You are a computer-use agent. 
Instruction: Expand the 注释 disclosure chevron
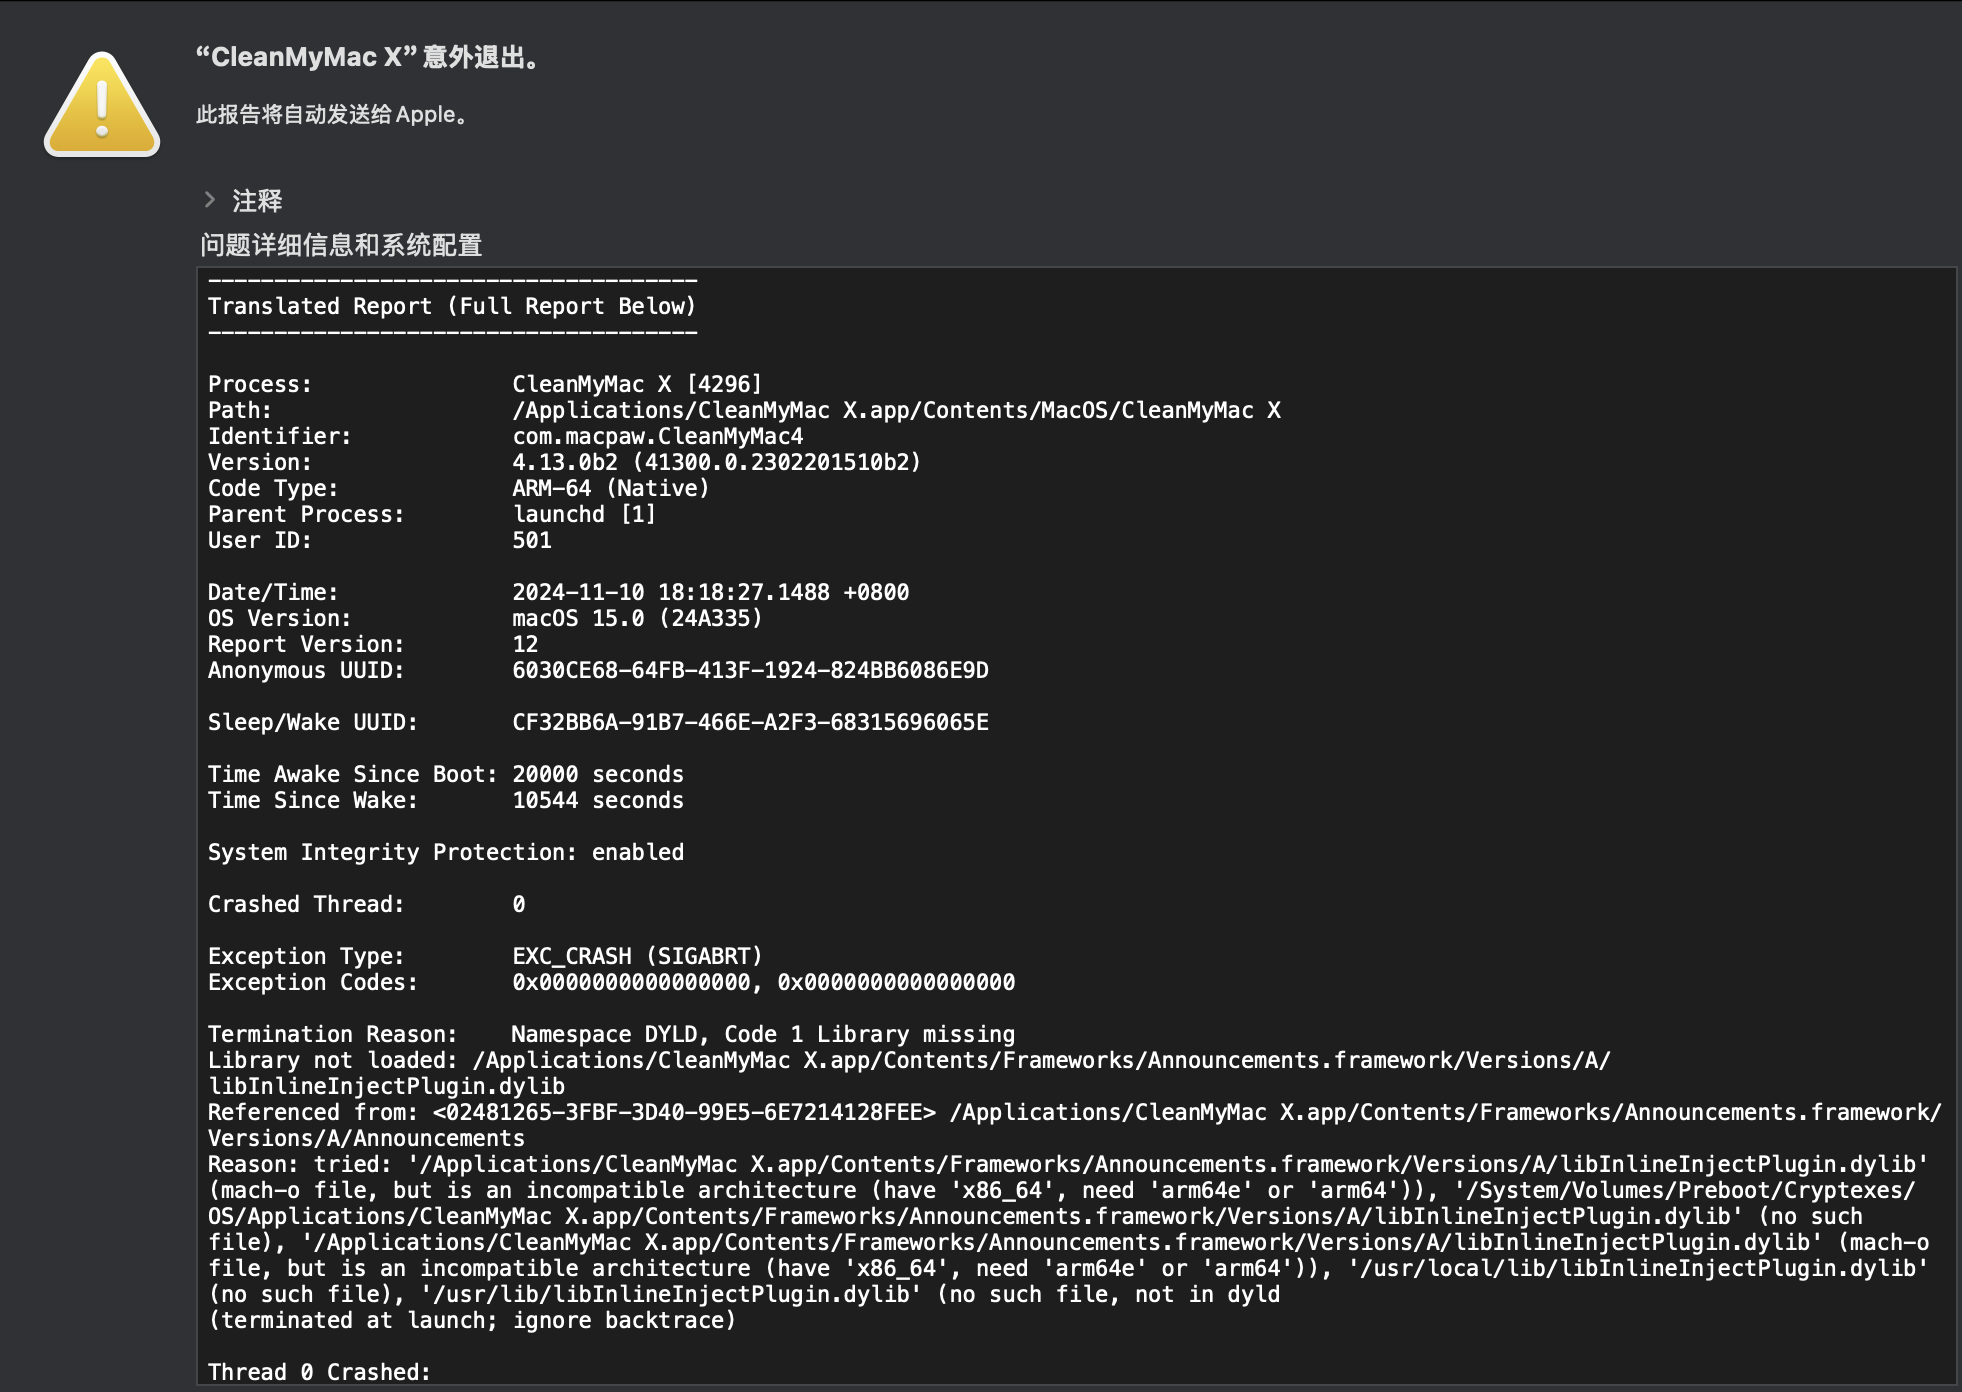[210, 200]
